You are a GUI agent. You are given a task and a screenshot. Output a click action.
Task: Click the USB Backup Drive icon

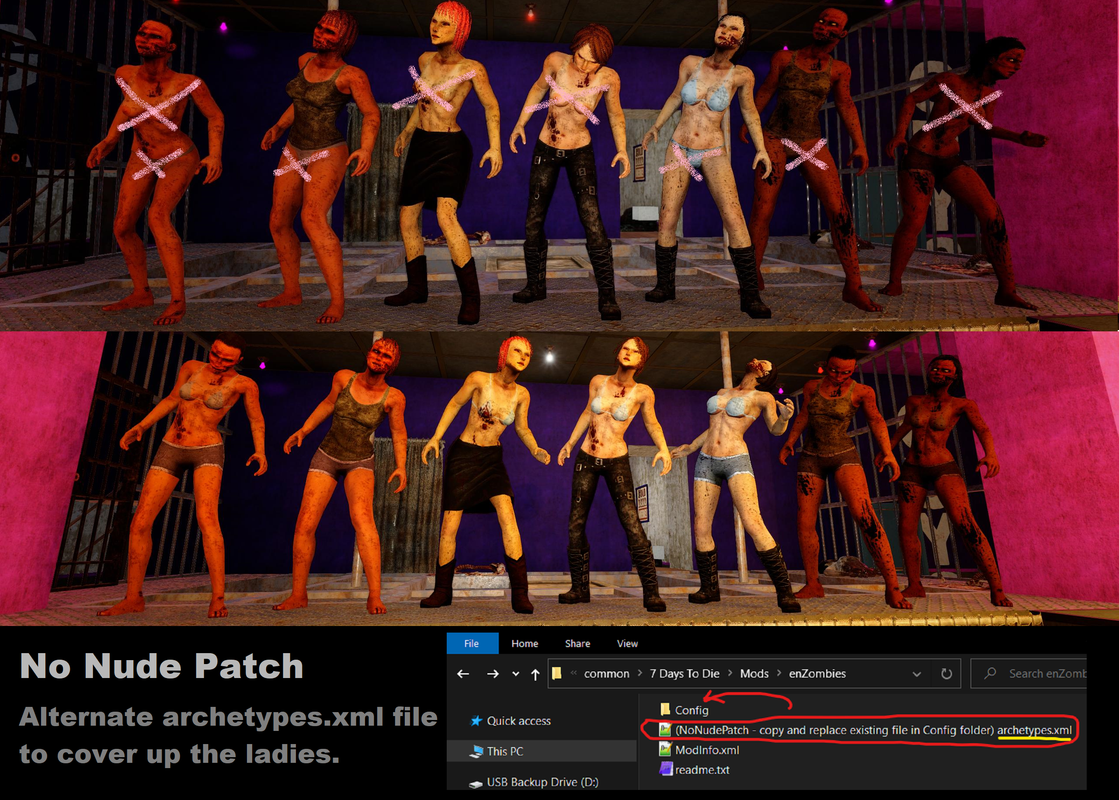[x=476, y=784]
